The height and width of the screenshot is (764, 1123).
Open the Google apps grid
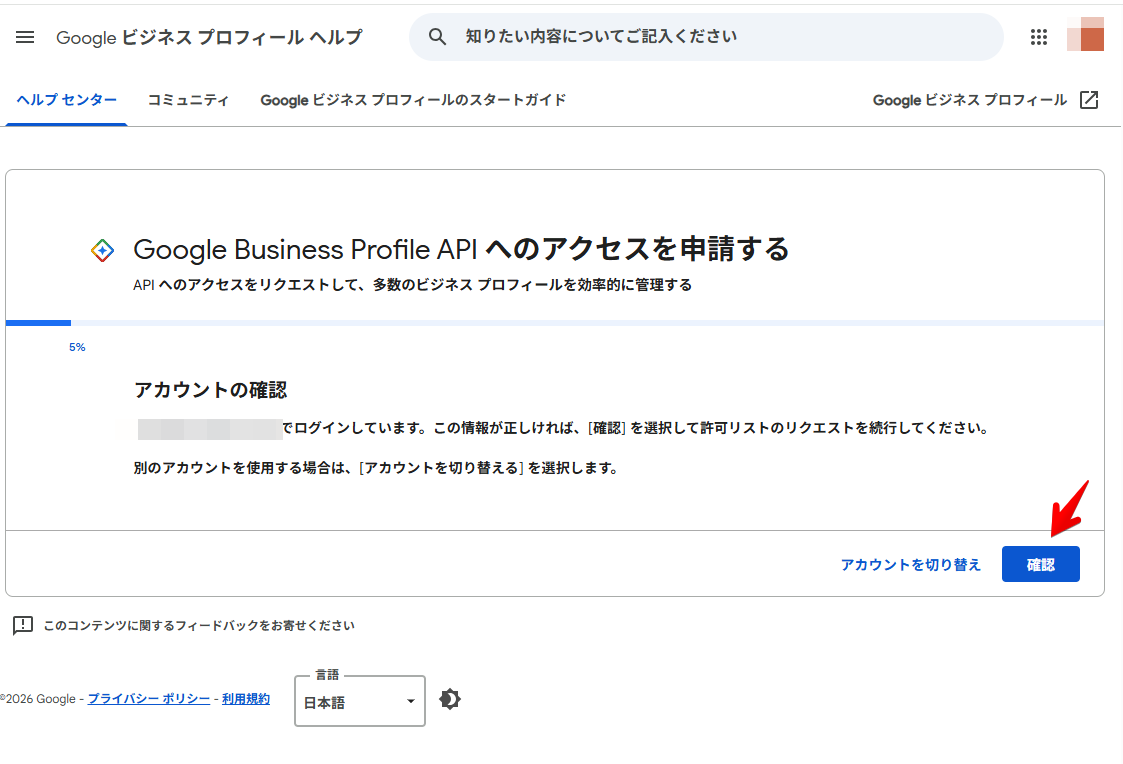click(1038, 37)
